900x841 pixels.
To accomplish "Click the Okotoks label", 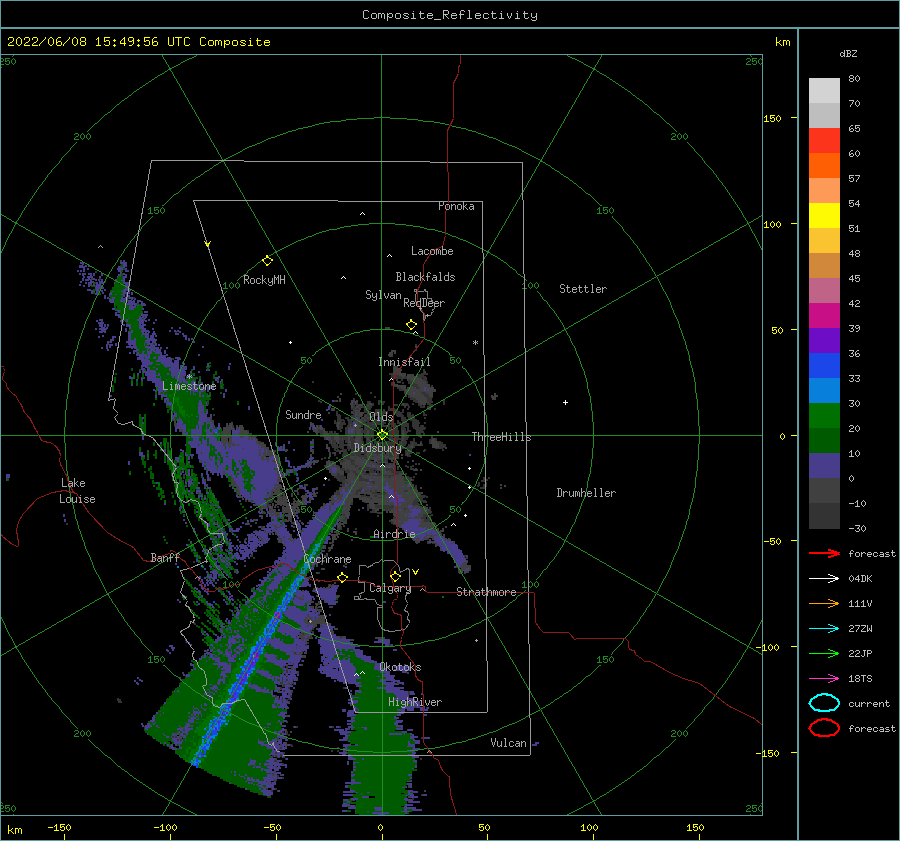I will 400,667.
